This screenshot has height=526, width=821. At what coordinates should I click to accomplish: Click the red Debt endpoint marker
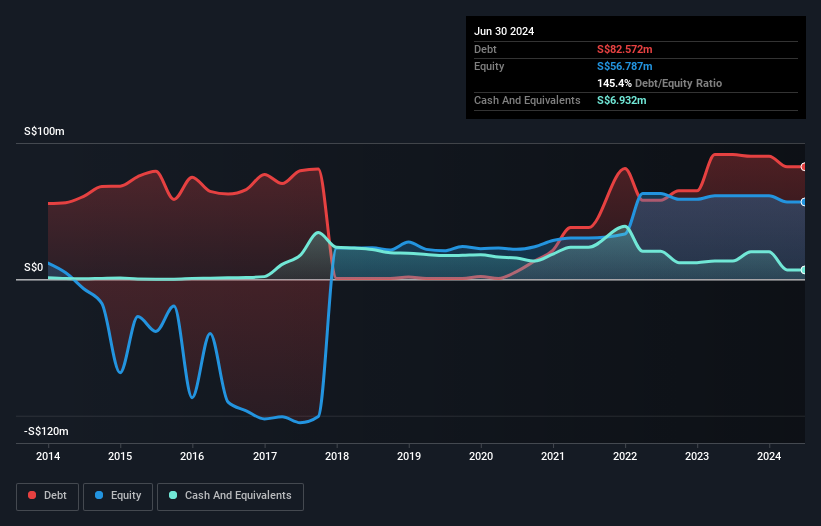coord(804,167)
